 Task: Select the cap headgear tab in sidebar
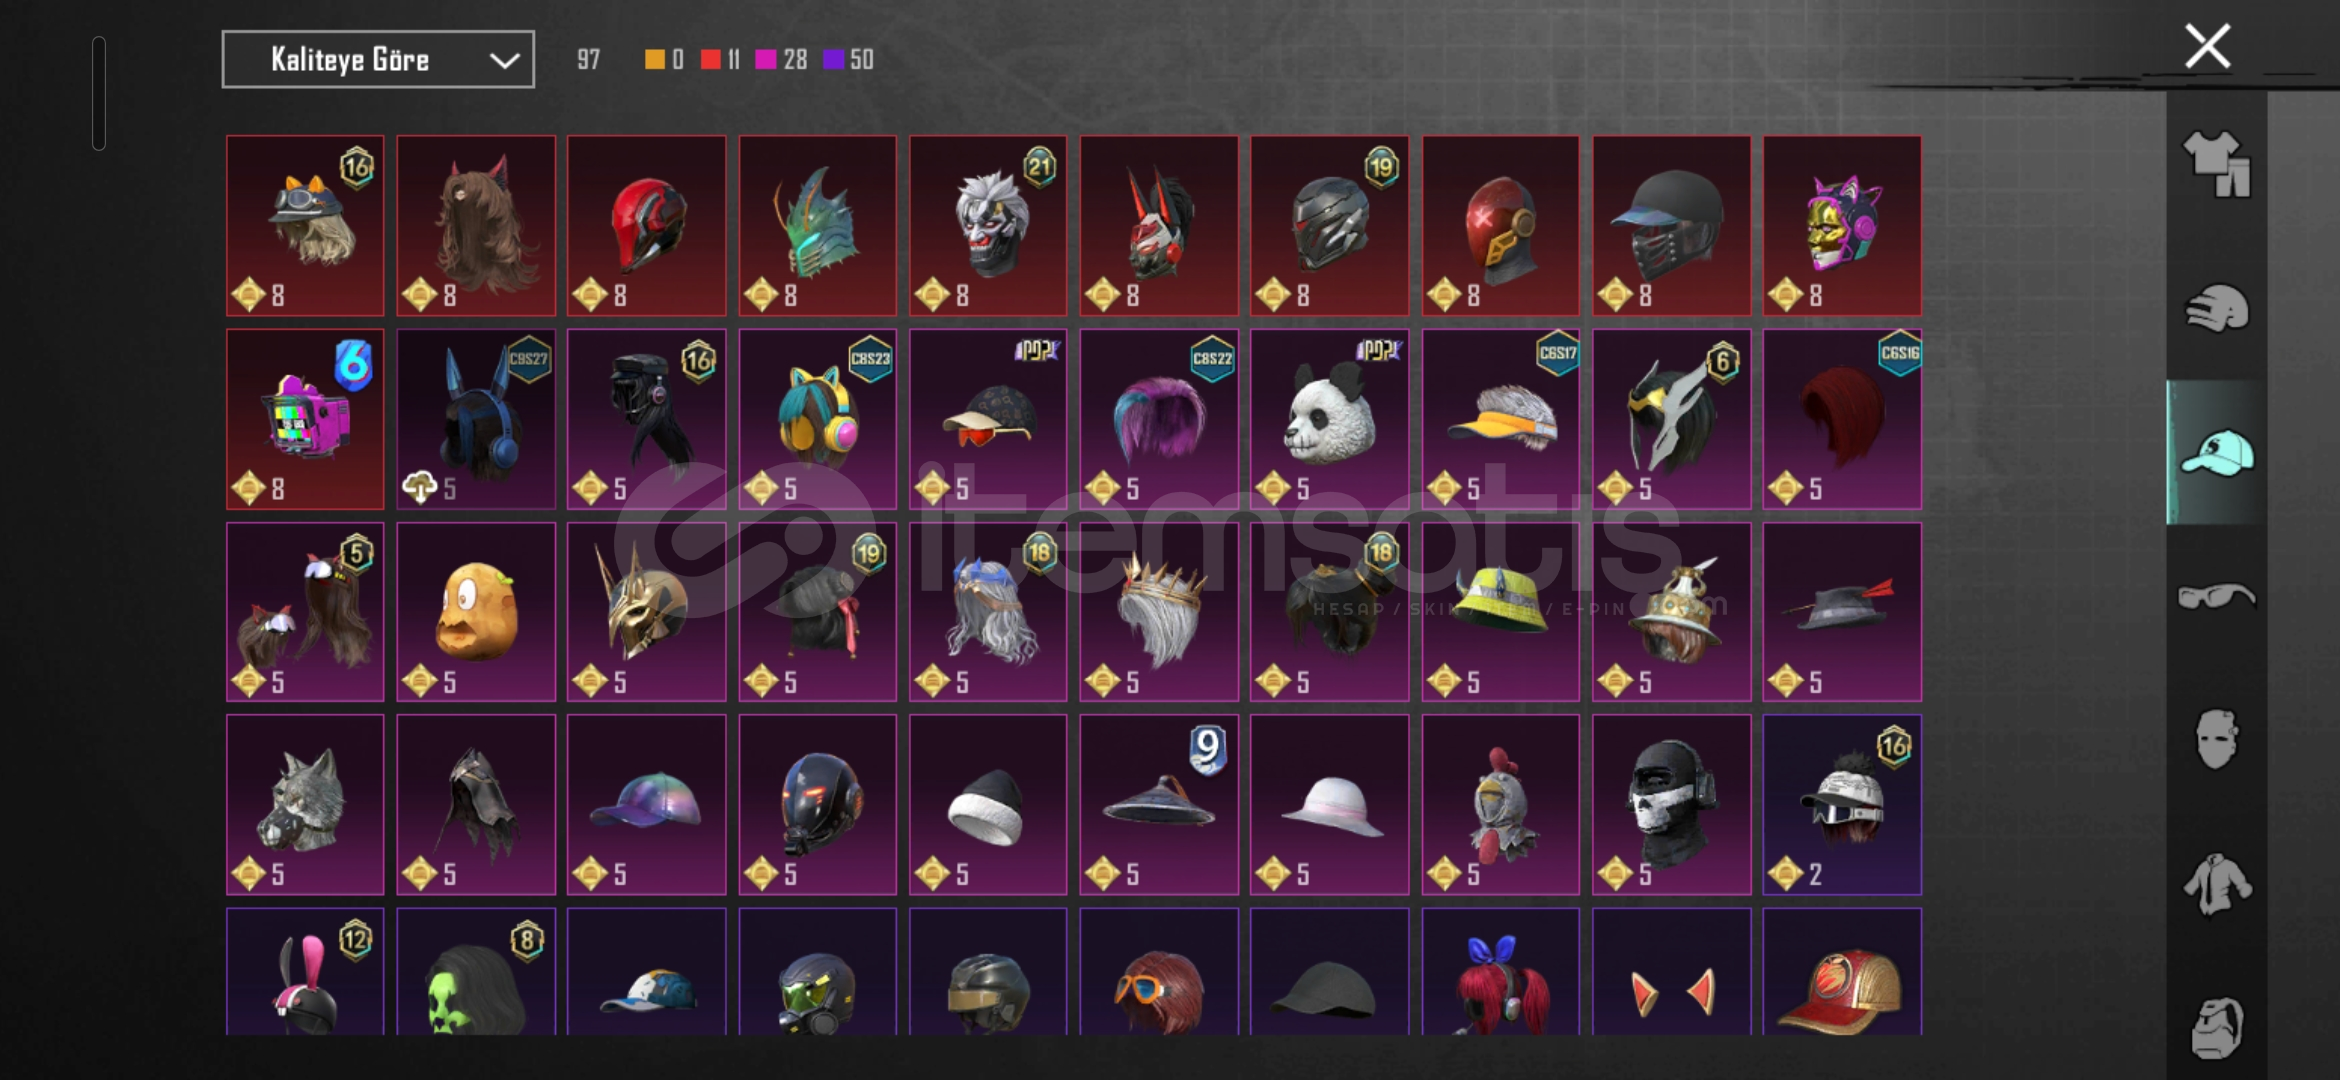(2216, 452)
